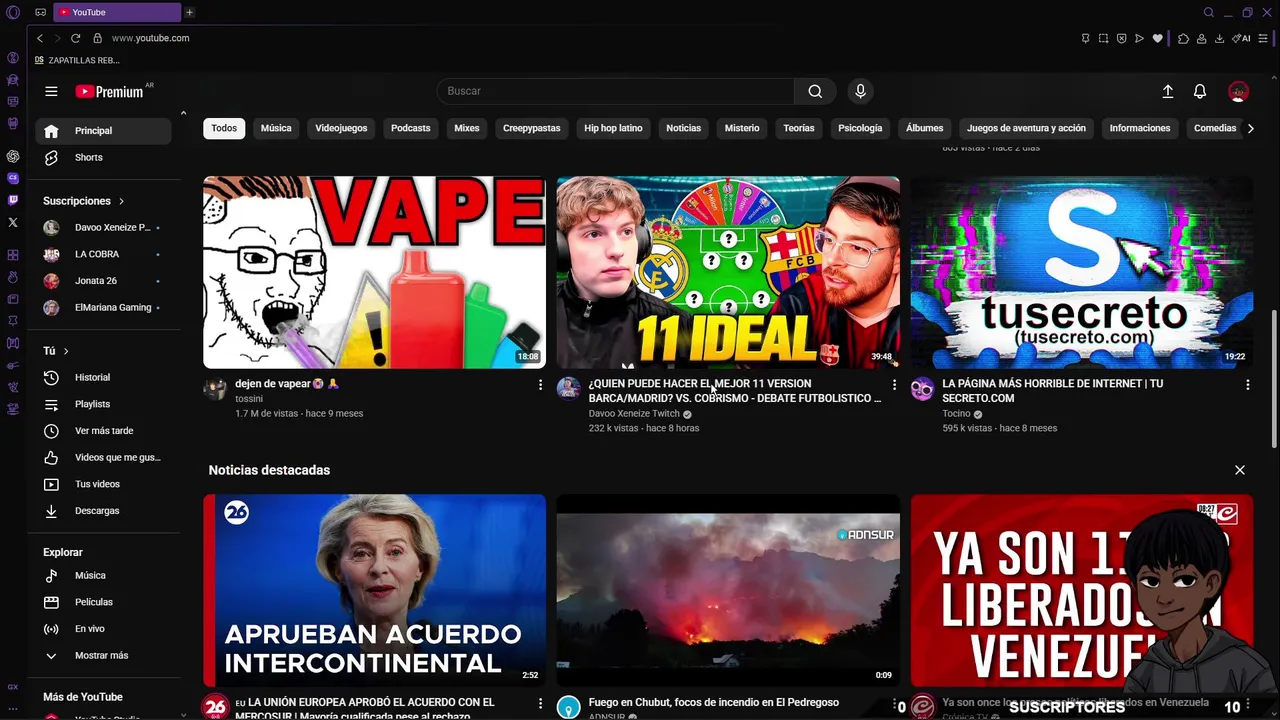Open the 'Jonata 26' subscription channel
The width and height of the screenshot is (1280, 720).
tap(101, 281)
